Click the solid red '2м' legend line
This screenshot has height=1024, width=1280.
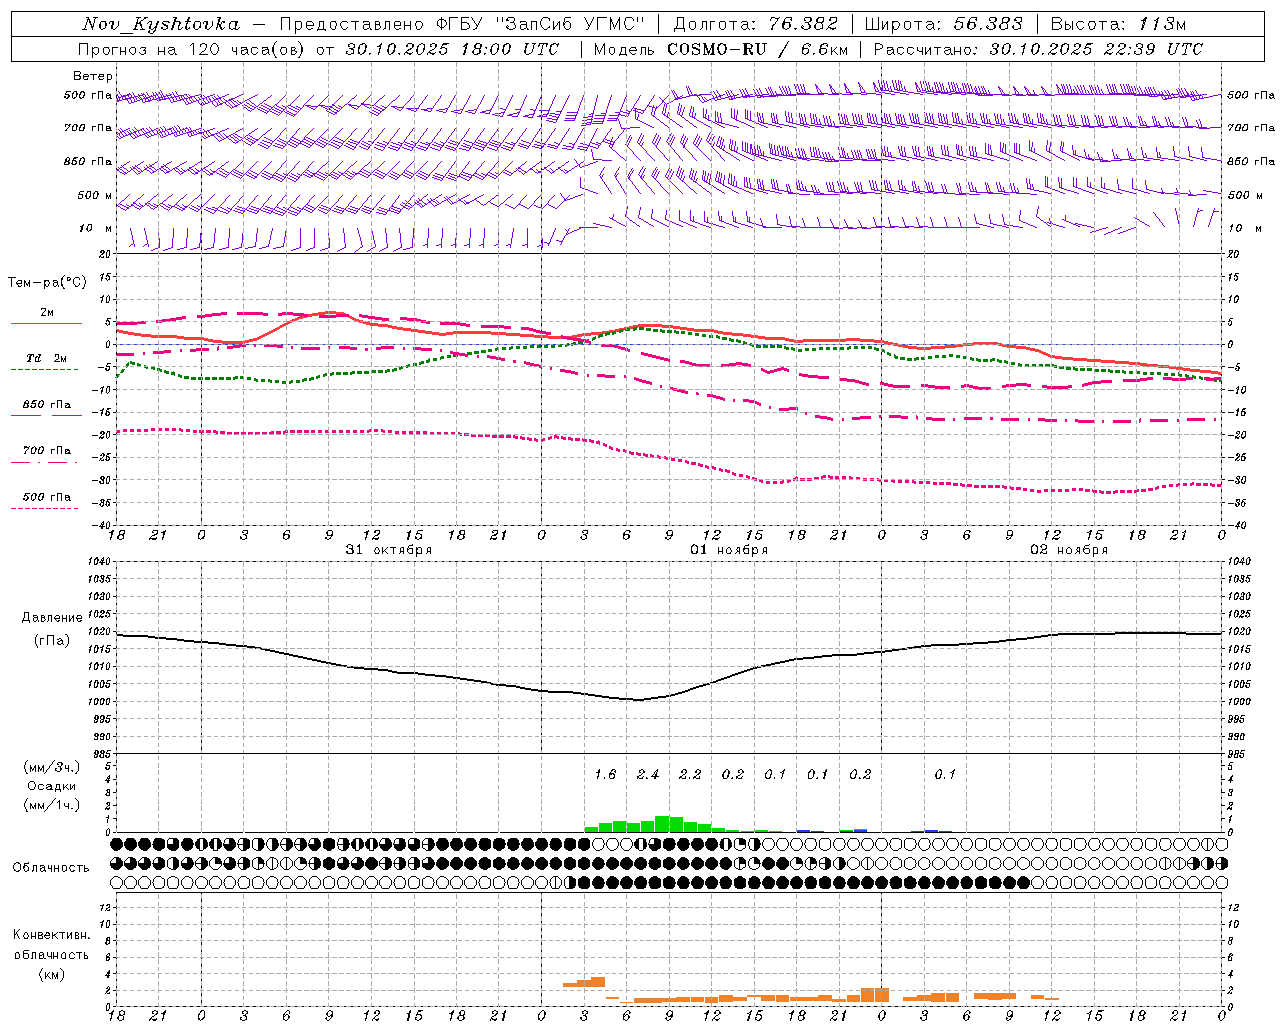(x=46, y=324)
